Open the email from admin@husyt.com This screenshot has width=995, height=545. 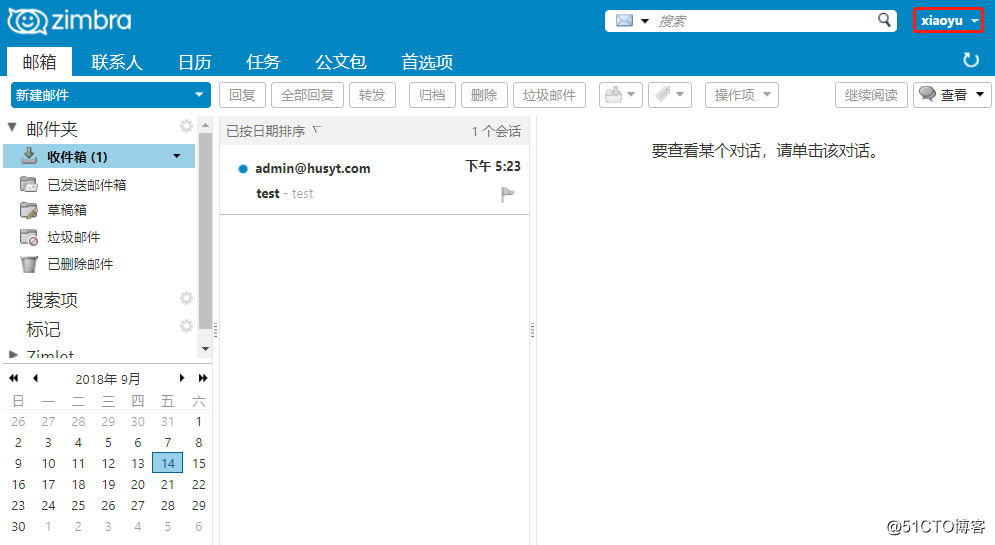[x=374, y=180]
